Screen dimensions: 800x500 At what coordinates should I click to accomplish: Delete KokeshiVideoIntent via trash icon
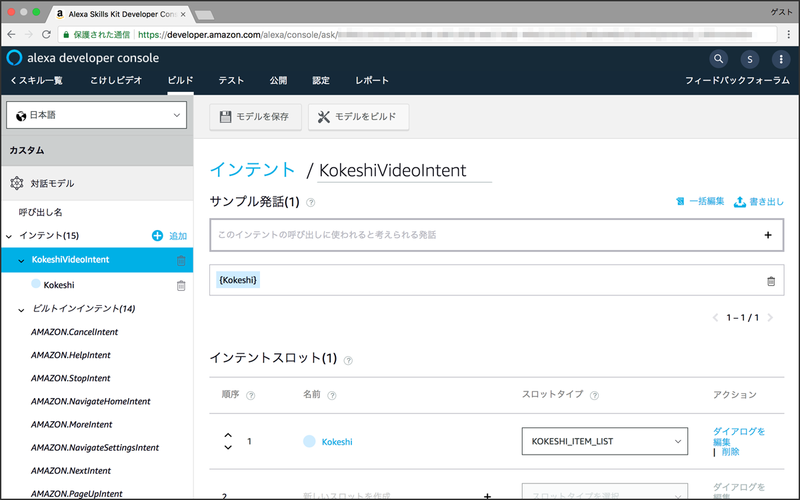coord(181,260)
